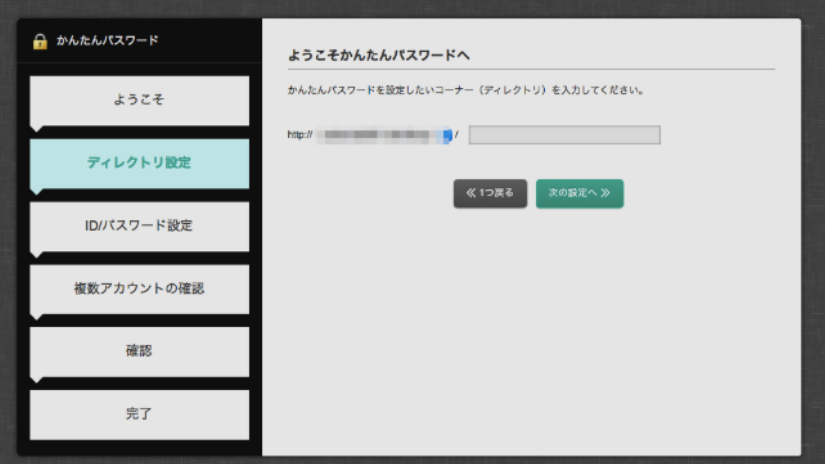825x464 pixels.
Task: Select the ディレクトリ設定 step
Action: pyautogui.click(x=139, y=163)
